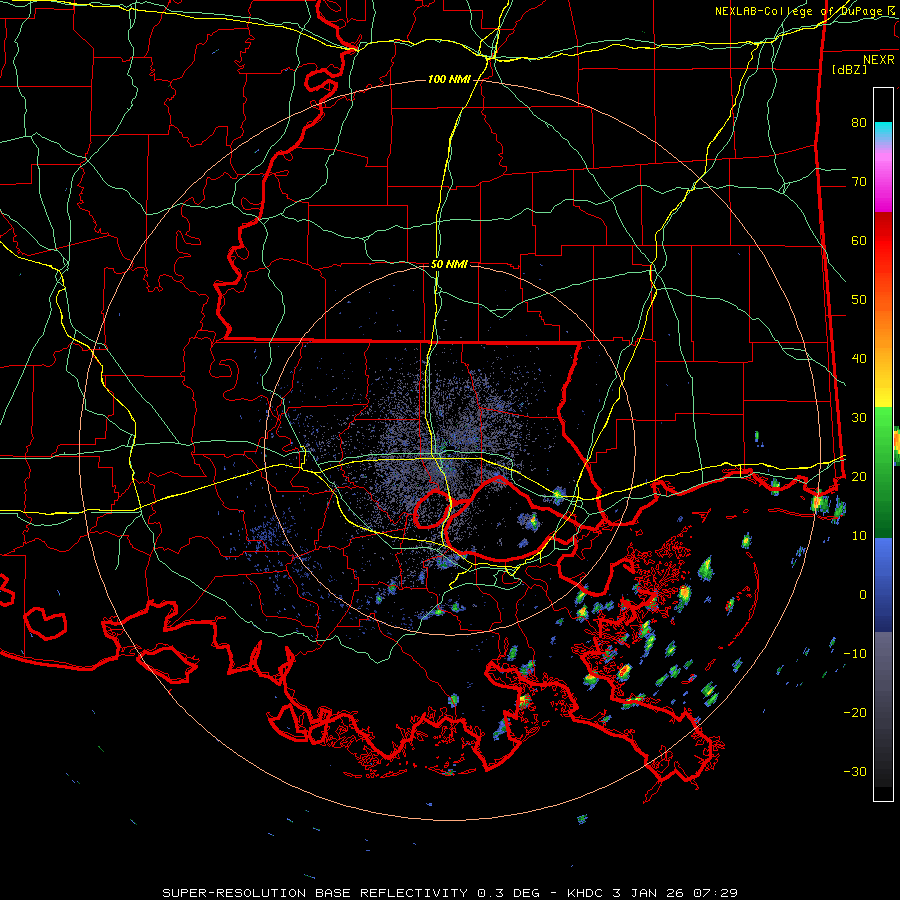Click the '100 NMI' range ring label

[448, 79]
